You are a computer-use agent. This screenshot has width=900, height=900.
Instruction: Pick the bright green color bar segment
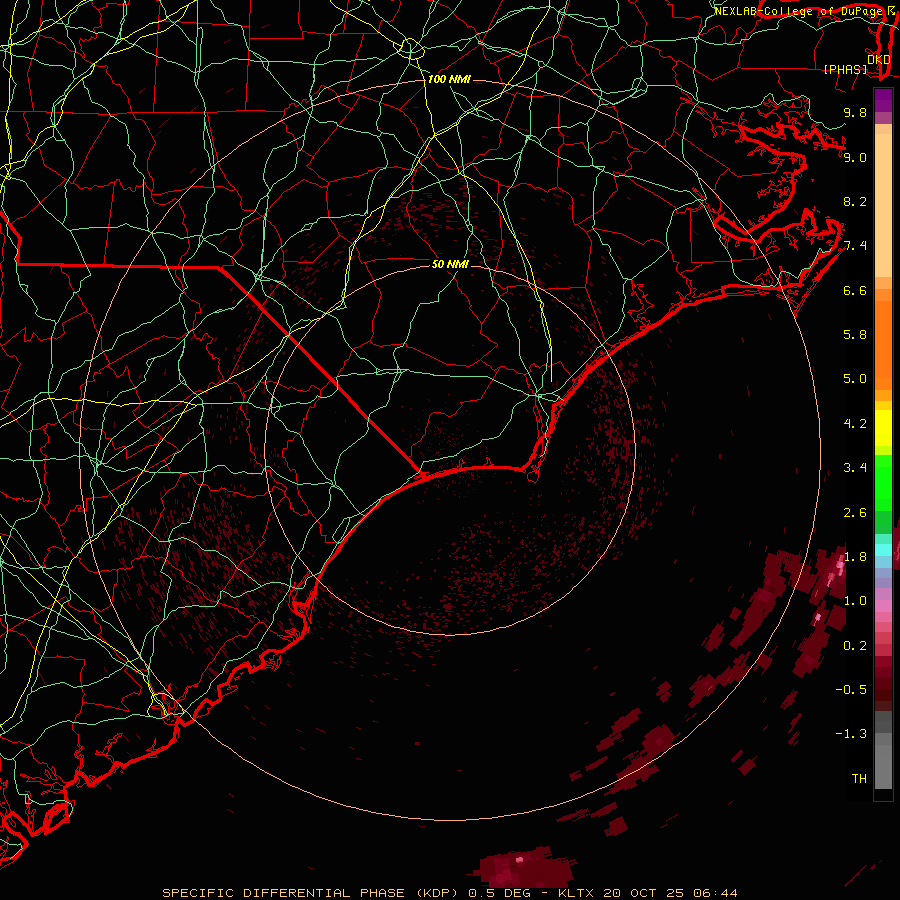click(x=883, y=483)
